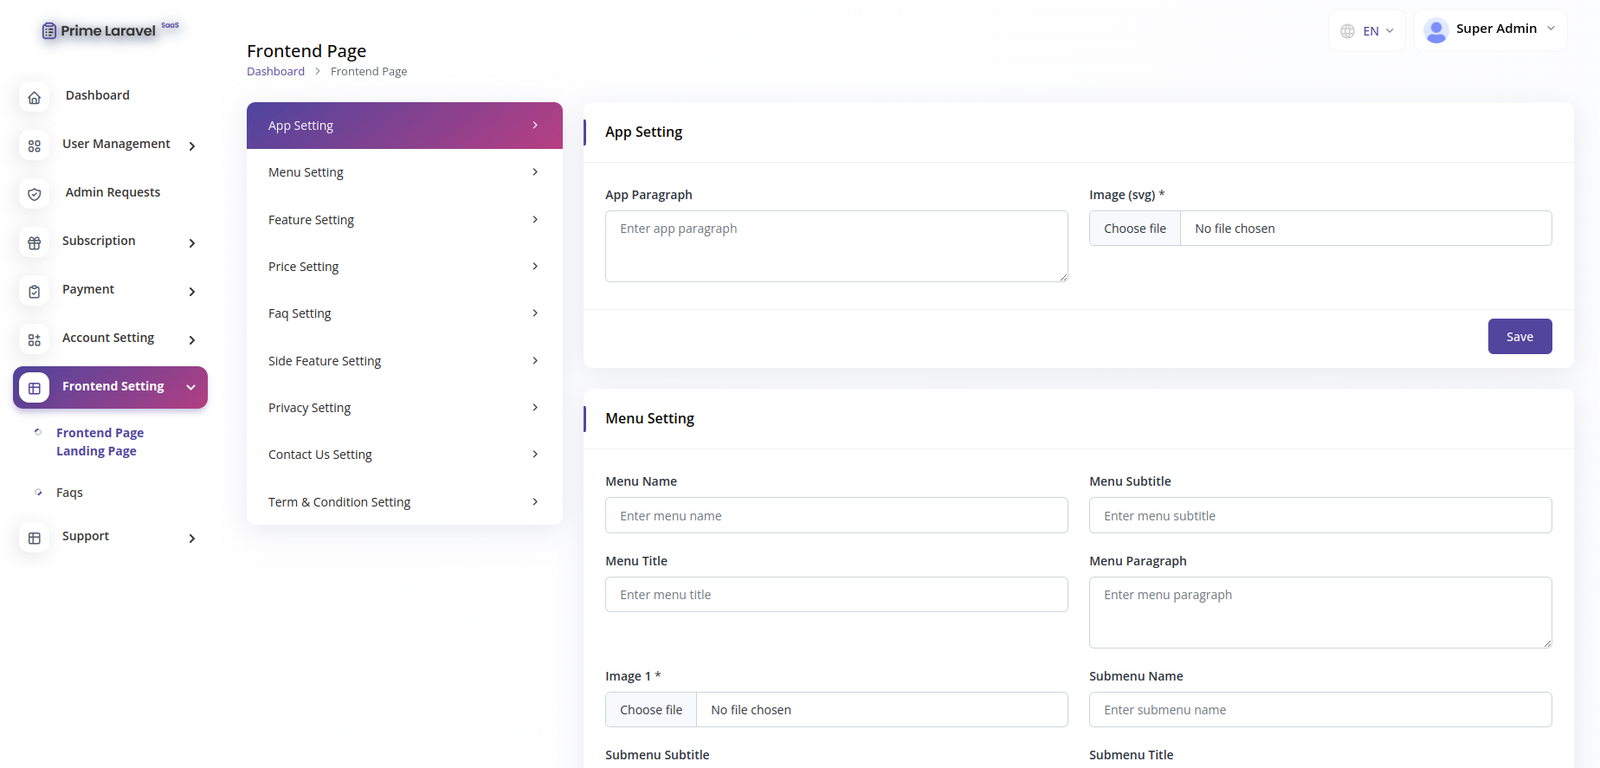Select Privacy Setting from the list
This screenshot has height=768, width=1600.
pyautogui.click(x=404, y=408)
